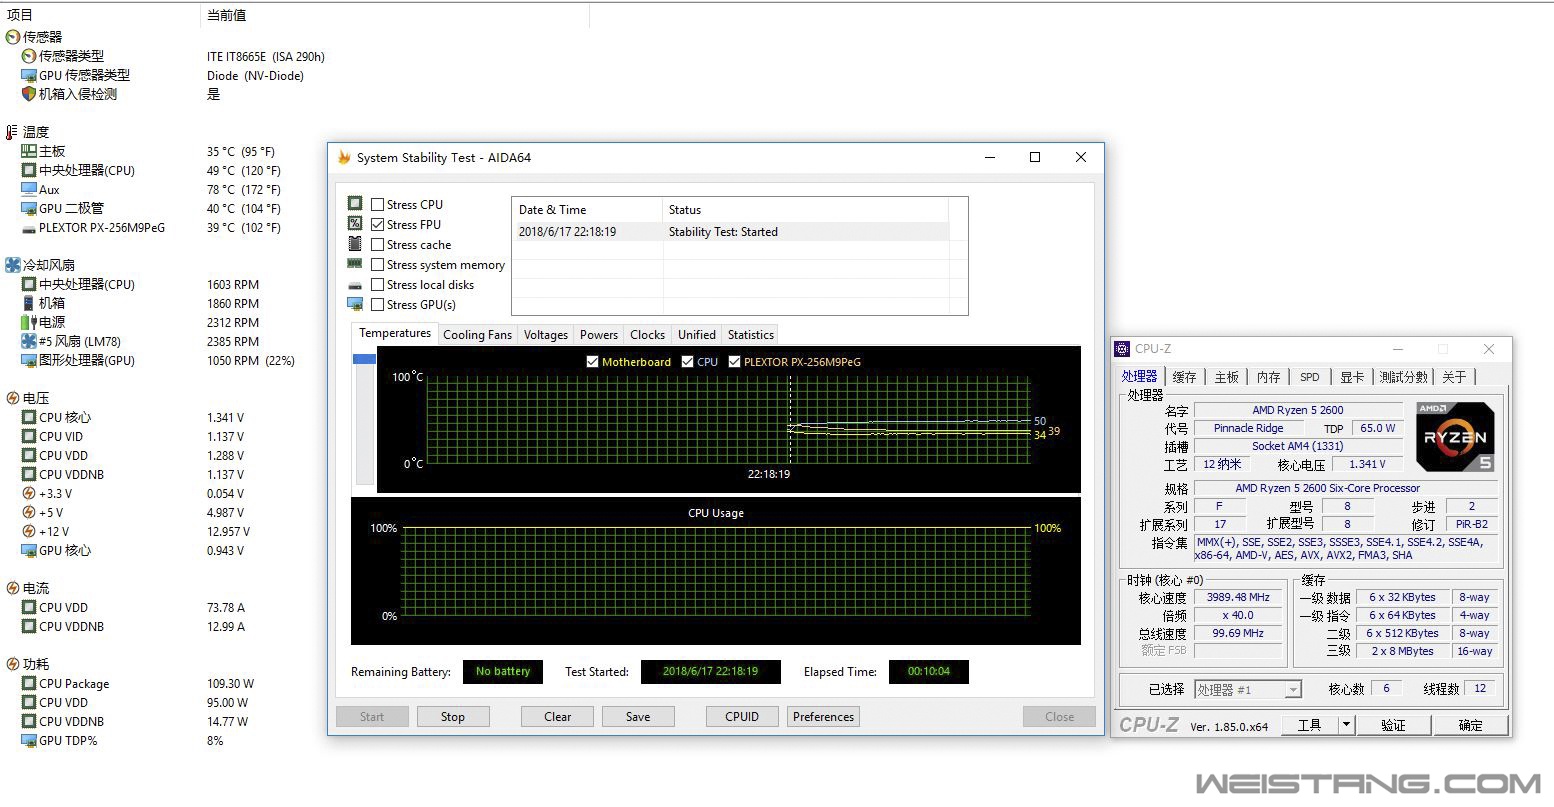Viewport: 1554px width, 807px height.
Task: Click the drive icon beside PLEXTOR PX-256M9PeG
Action: 29,228
